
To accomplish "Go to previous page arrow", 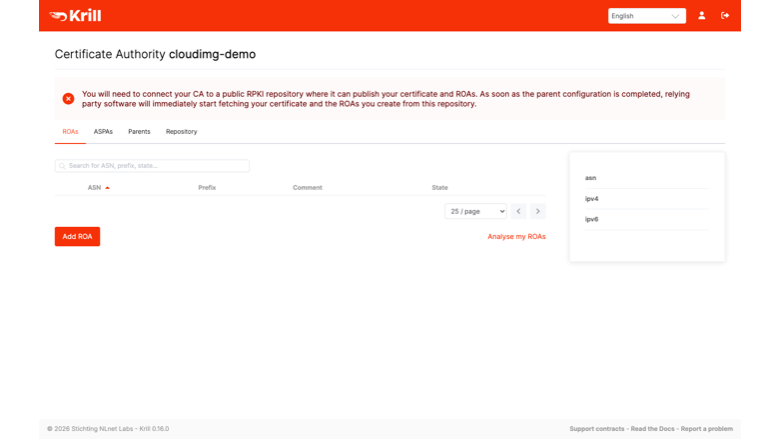I will [x=518, y=211].
